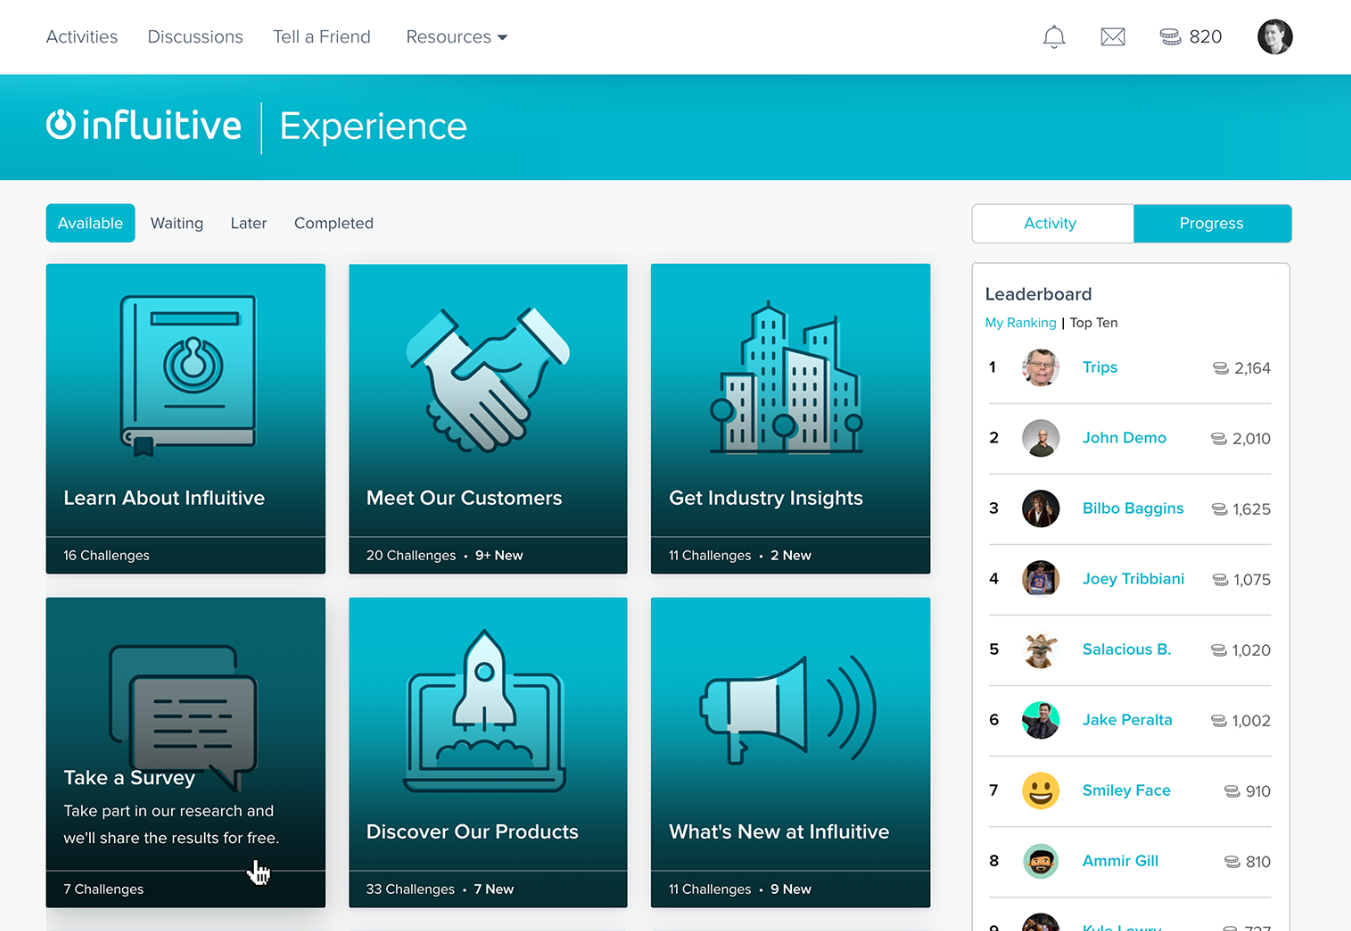The height and width of the screenshot is (931, 1351).
Task: Switch leaderboard to My Ranking
Action: 1021,322
